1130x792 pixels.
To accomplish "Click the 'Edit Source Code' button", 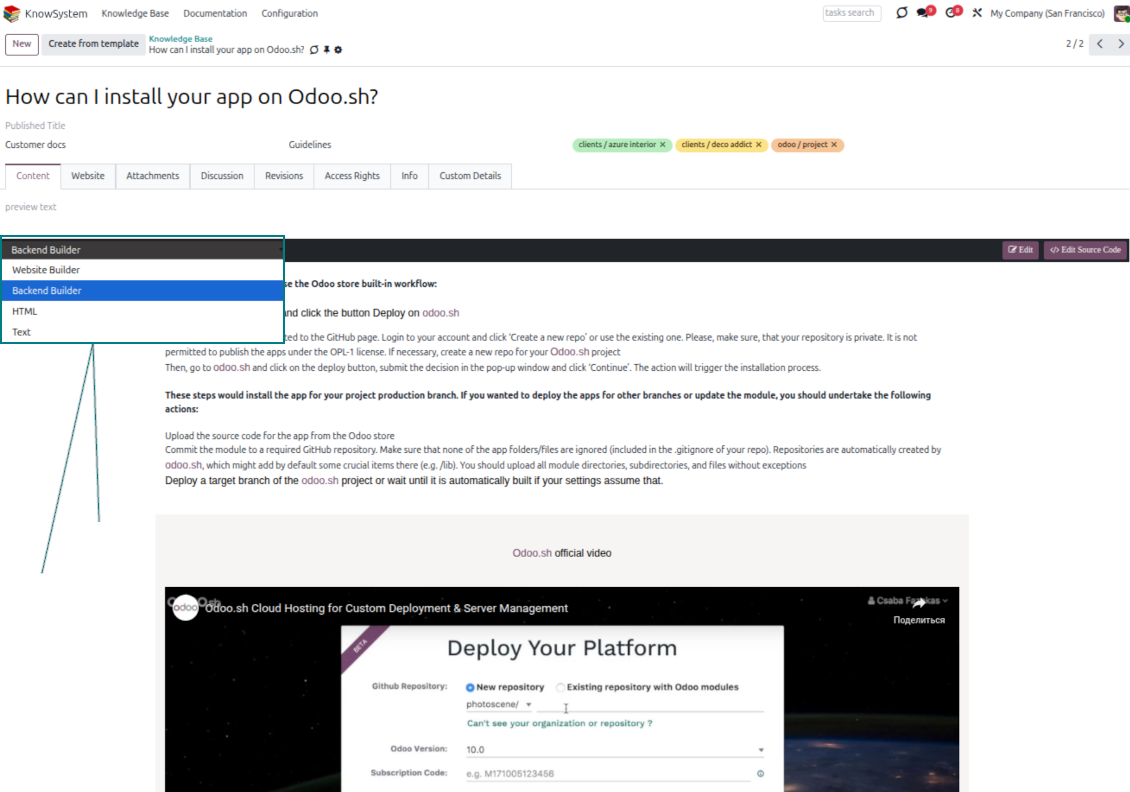I will (x=1085, y=250).
